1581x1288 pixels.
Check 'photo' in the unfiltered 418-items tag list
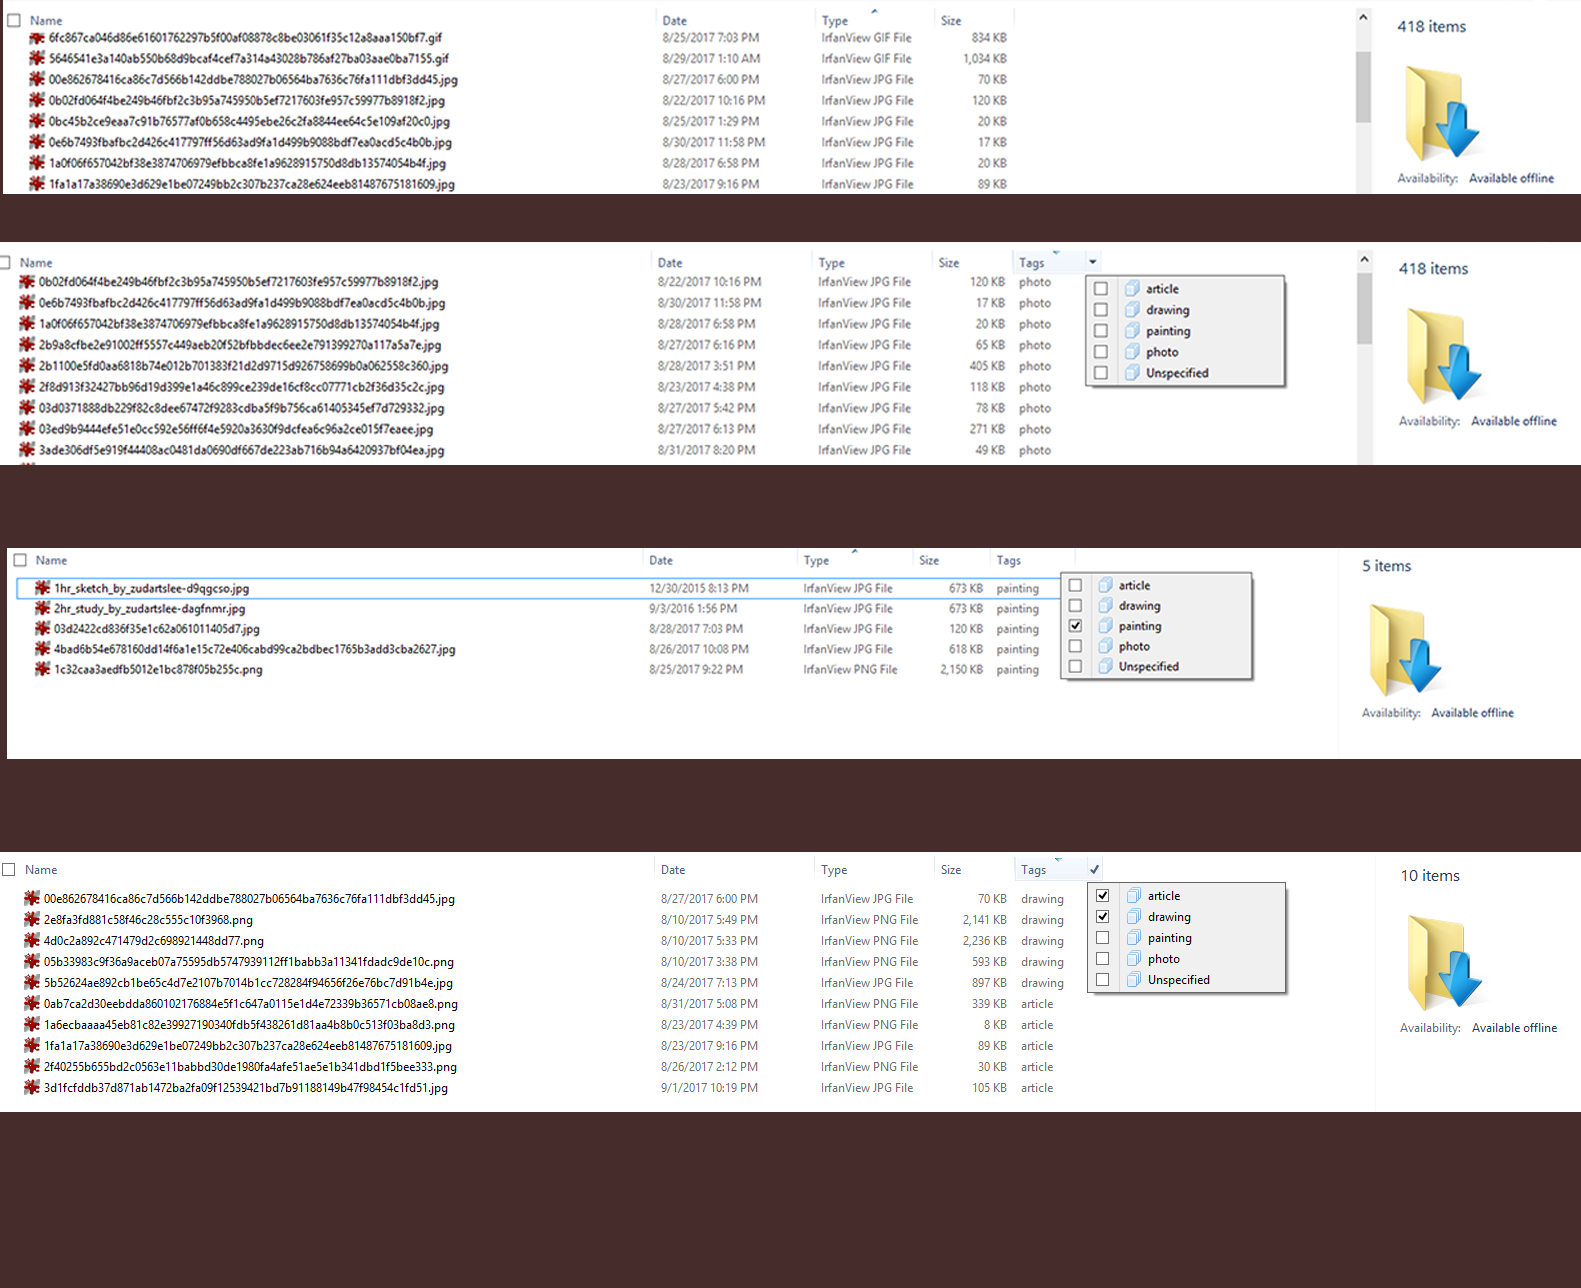[1101, 352]
